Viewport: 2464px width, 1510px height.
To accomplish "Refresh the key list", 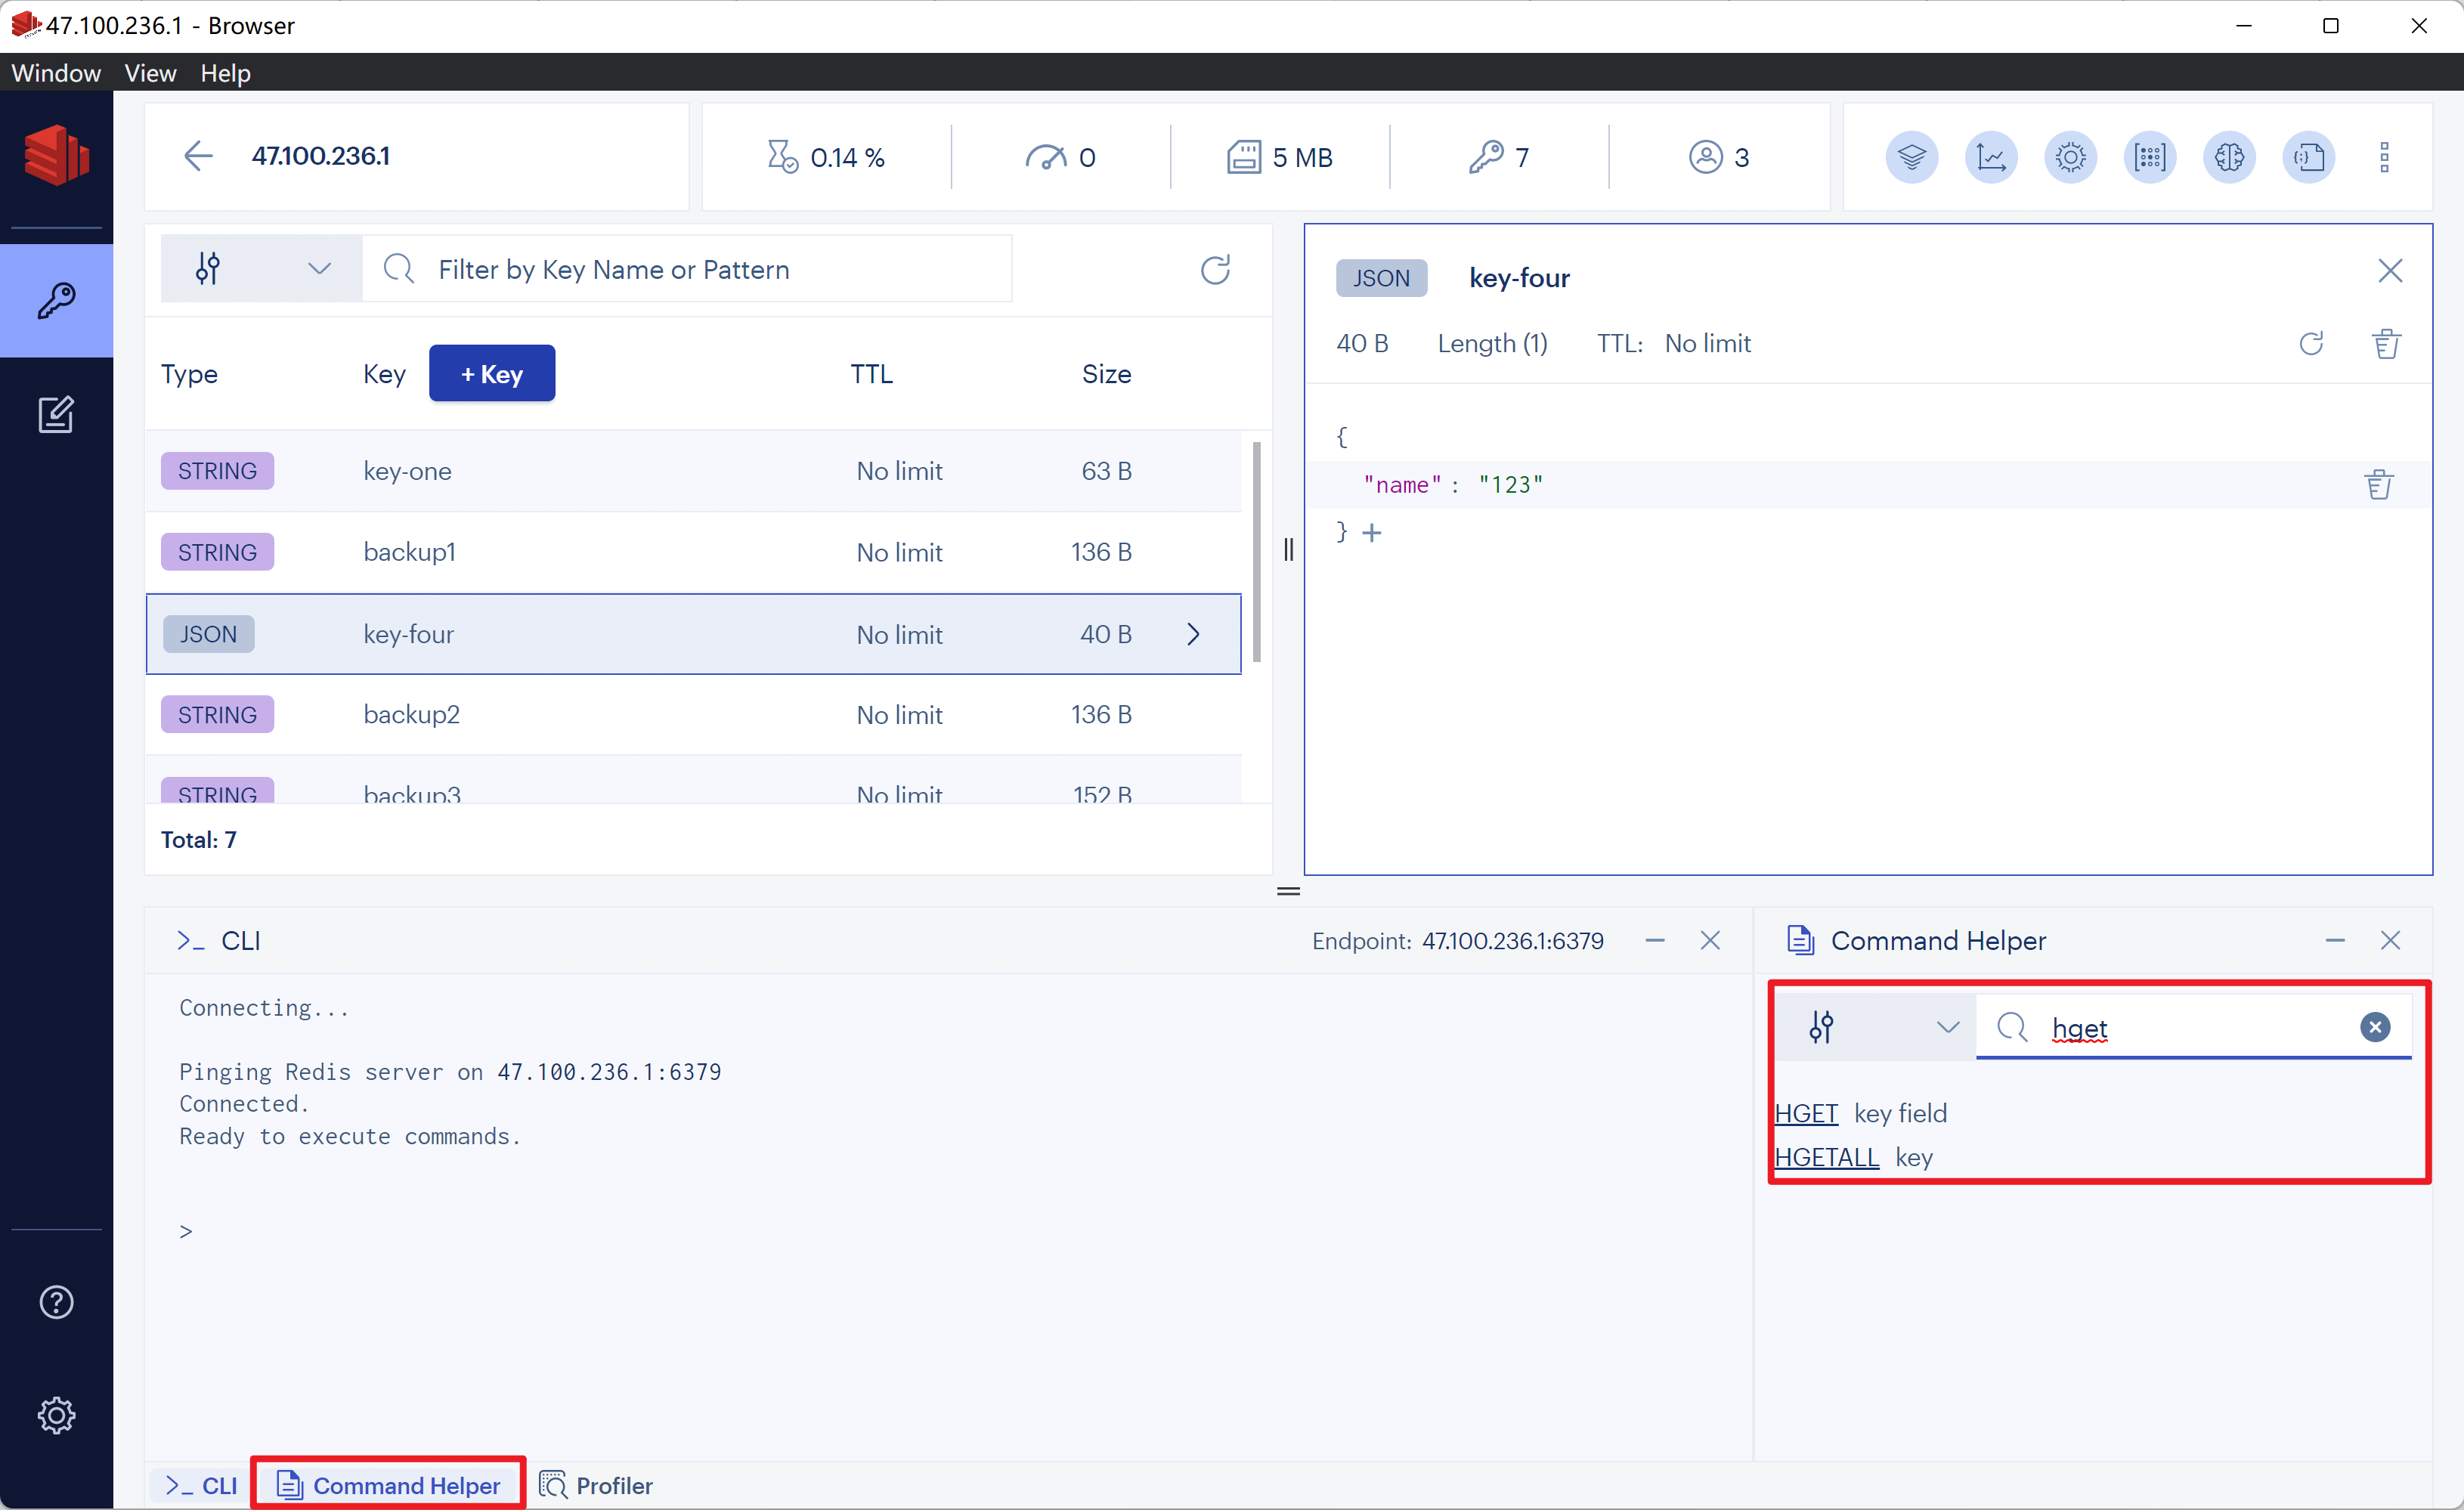I will (1215, 269).
